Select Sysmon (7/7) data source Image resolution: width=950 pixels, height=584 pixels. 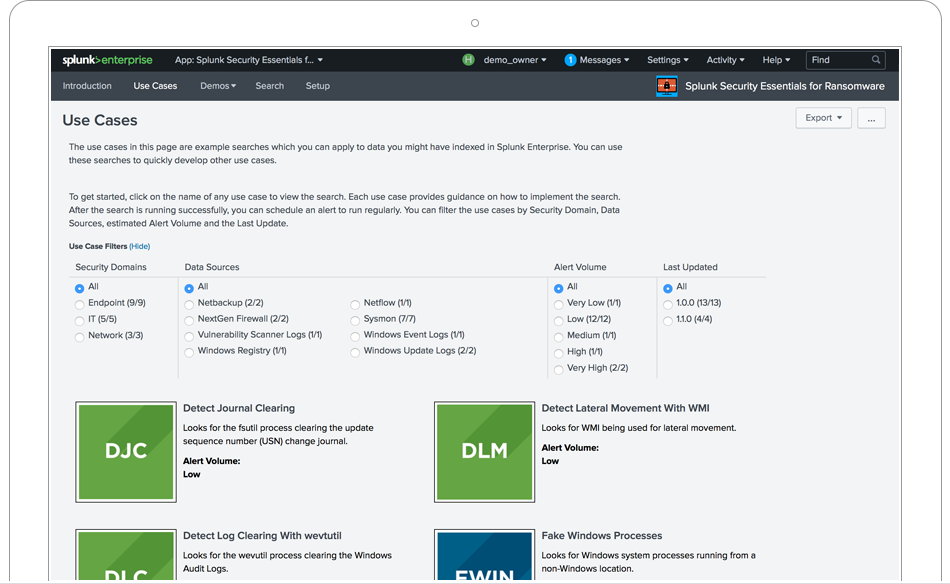click(x=355, y=320)
